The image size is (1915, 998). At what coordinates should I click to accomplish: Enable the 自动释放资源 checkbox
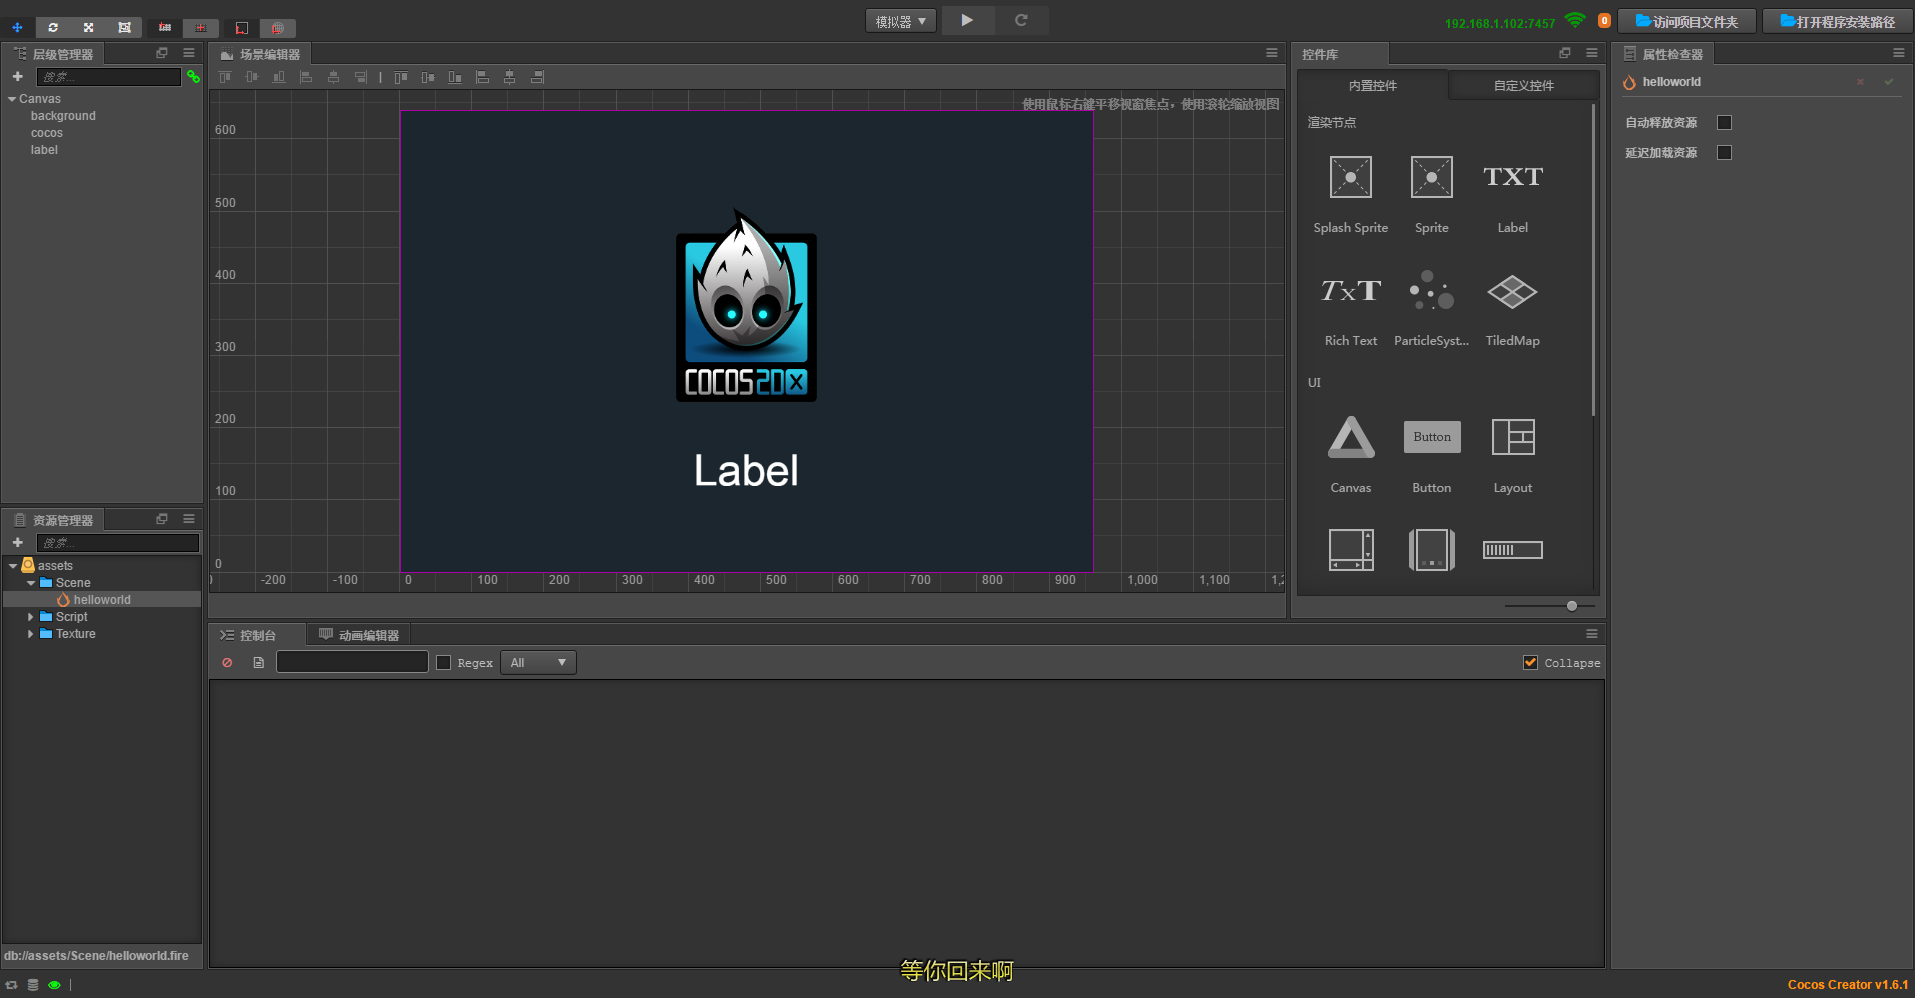pos(1724,123)
